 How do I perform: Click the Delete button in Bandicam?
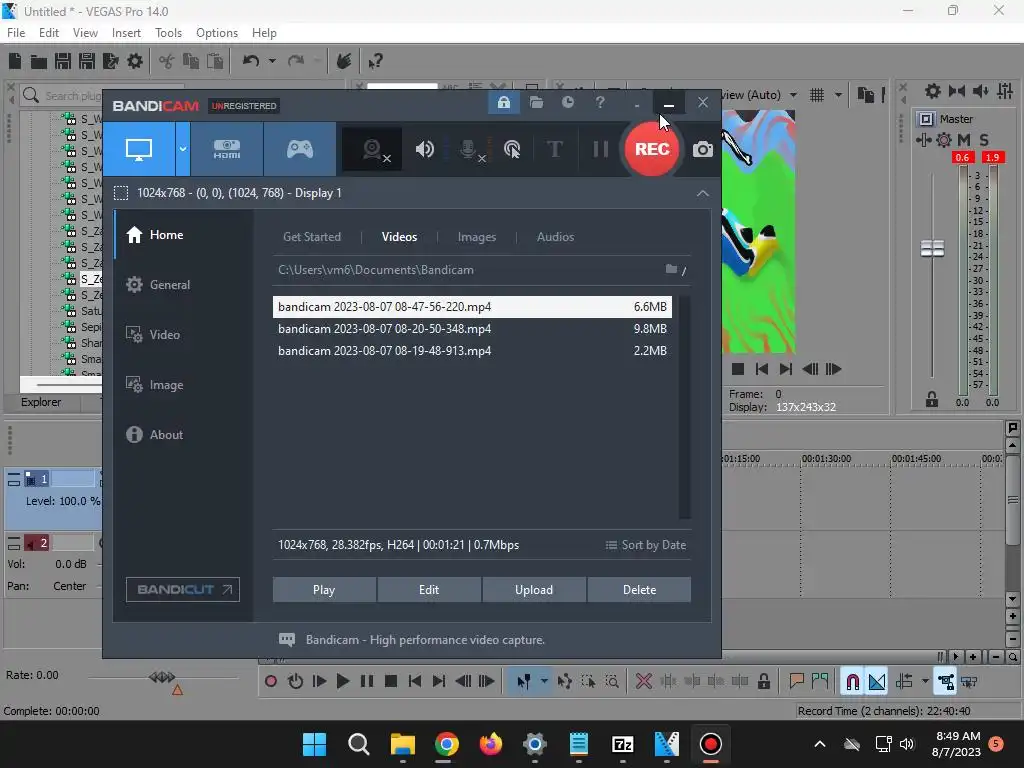(639, 590)
